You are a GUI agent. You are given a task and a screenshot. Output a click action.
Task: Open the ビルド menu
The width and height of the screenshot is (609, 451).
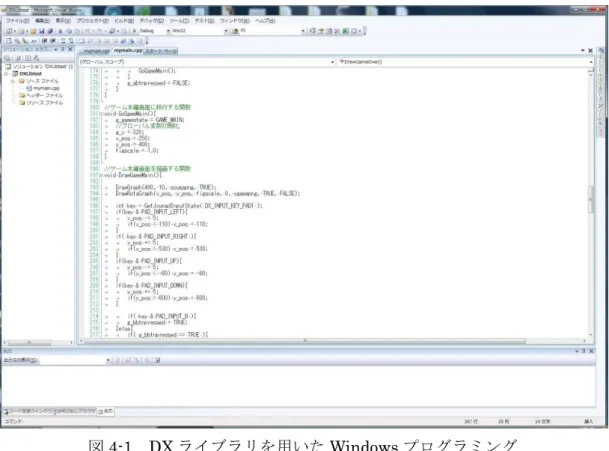tap(124, 21)
